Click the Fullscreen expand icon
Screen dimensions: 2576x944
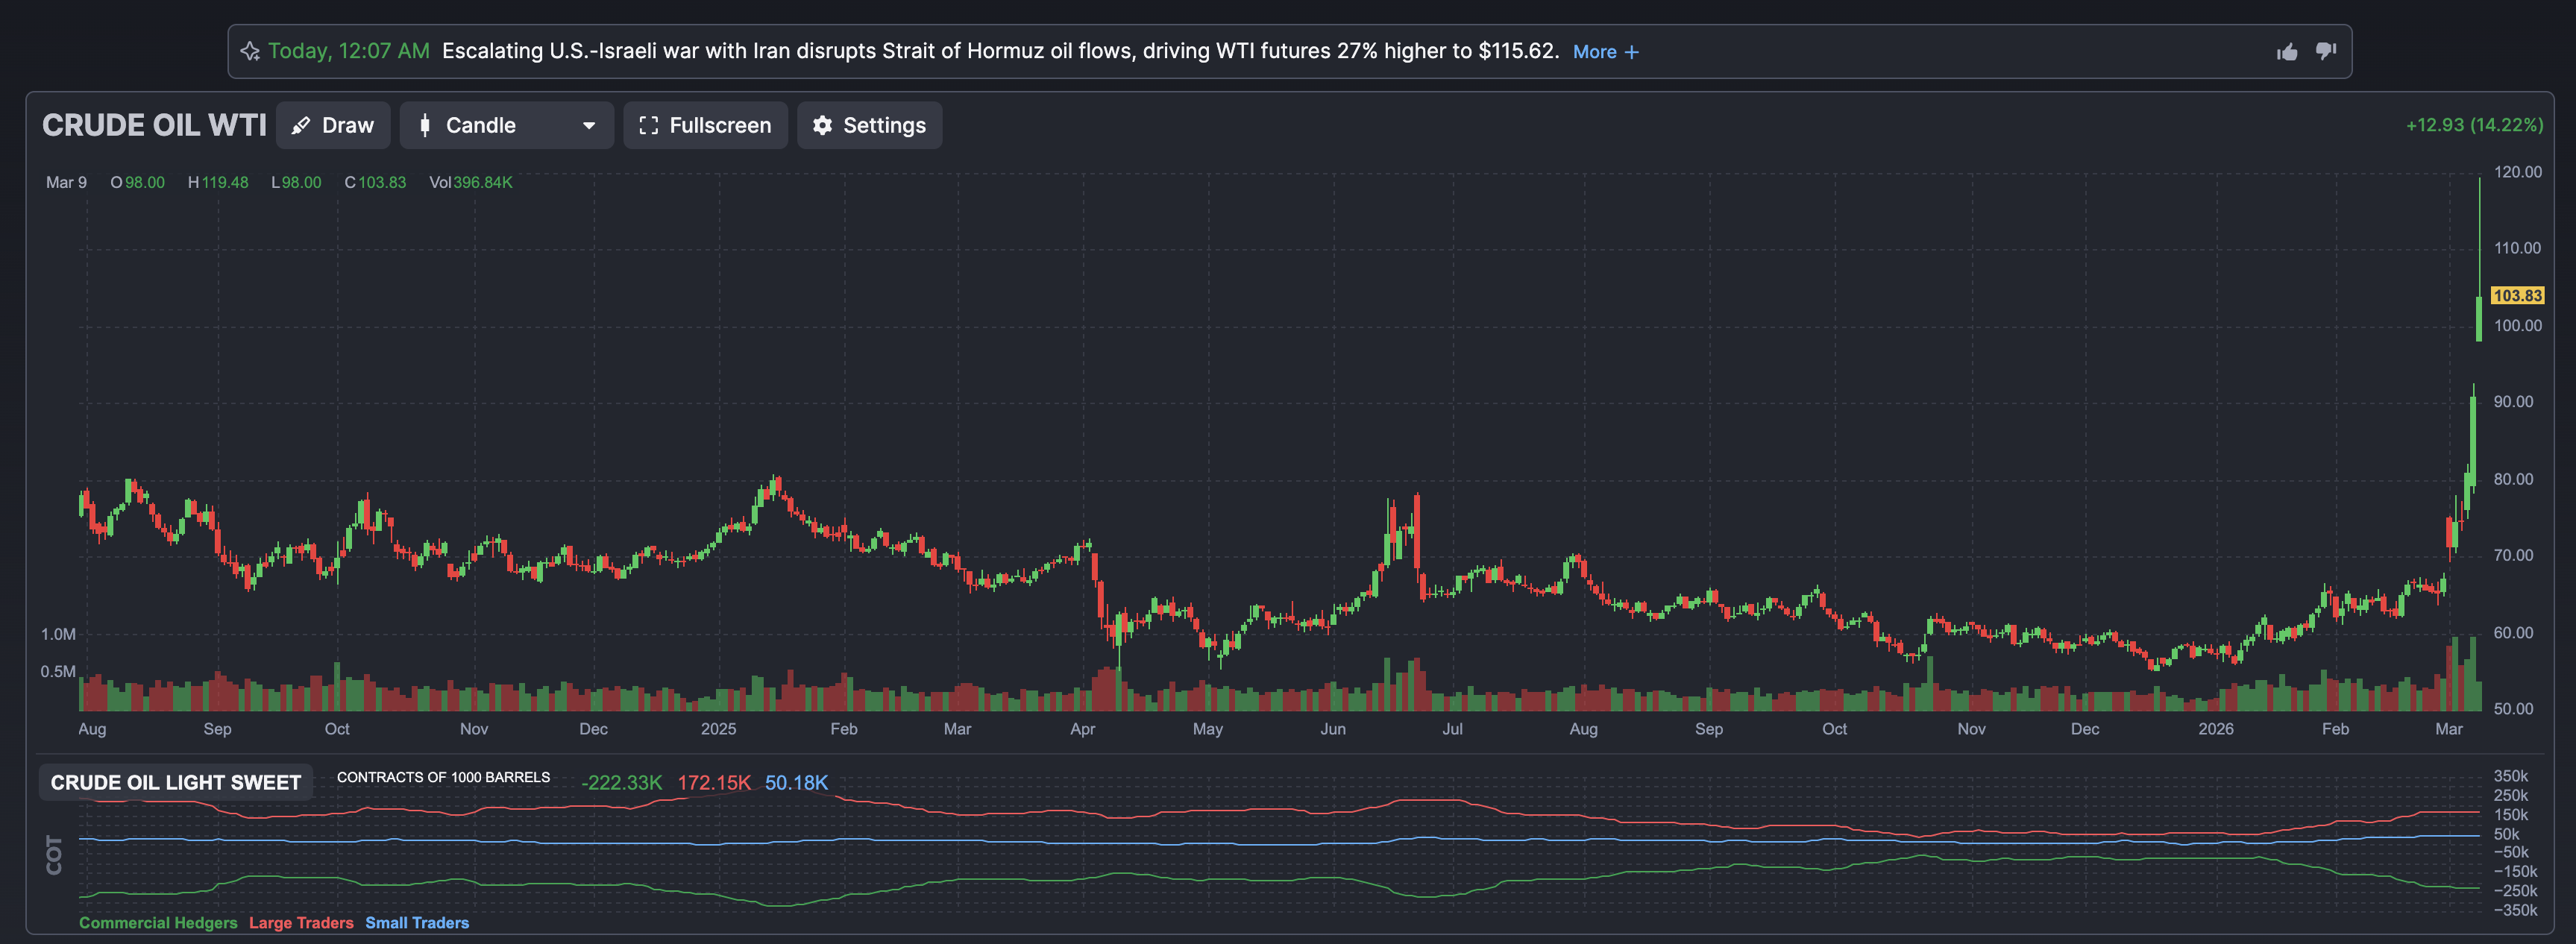coord(648,126)
